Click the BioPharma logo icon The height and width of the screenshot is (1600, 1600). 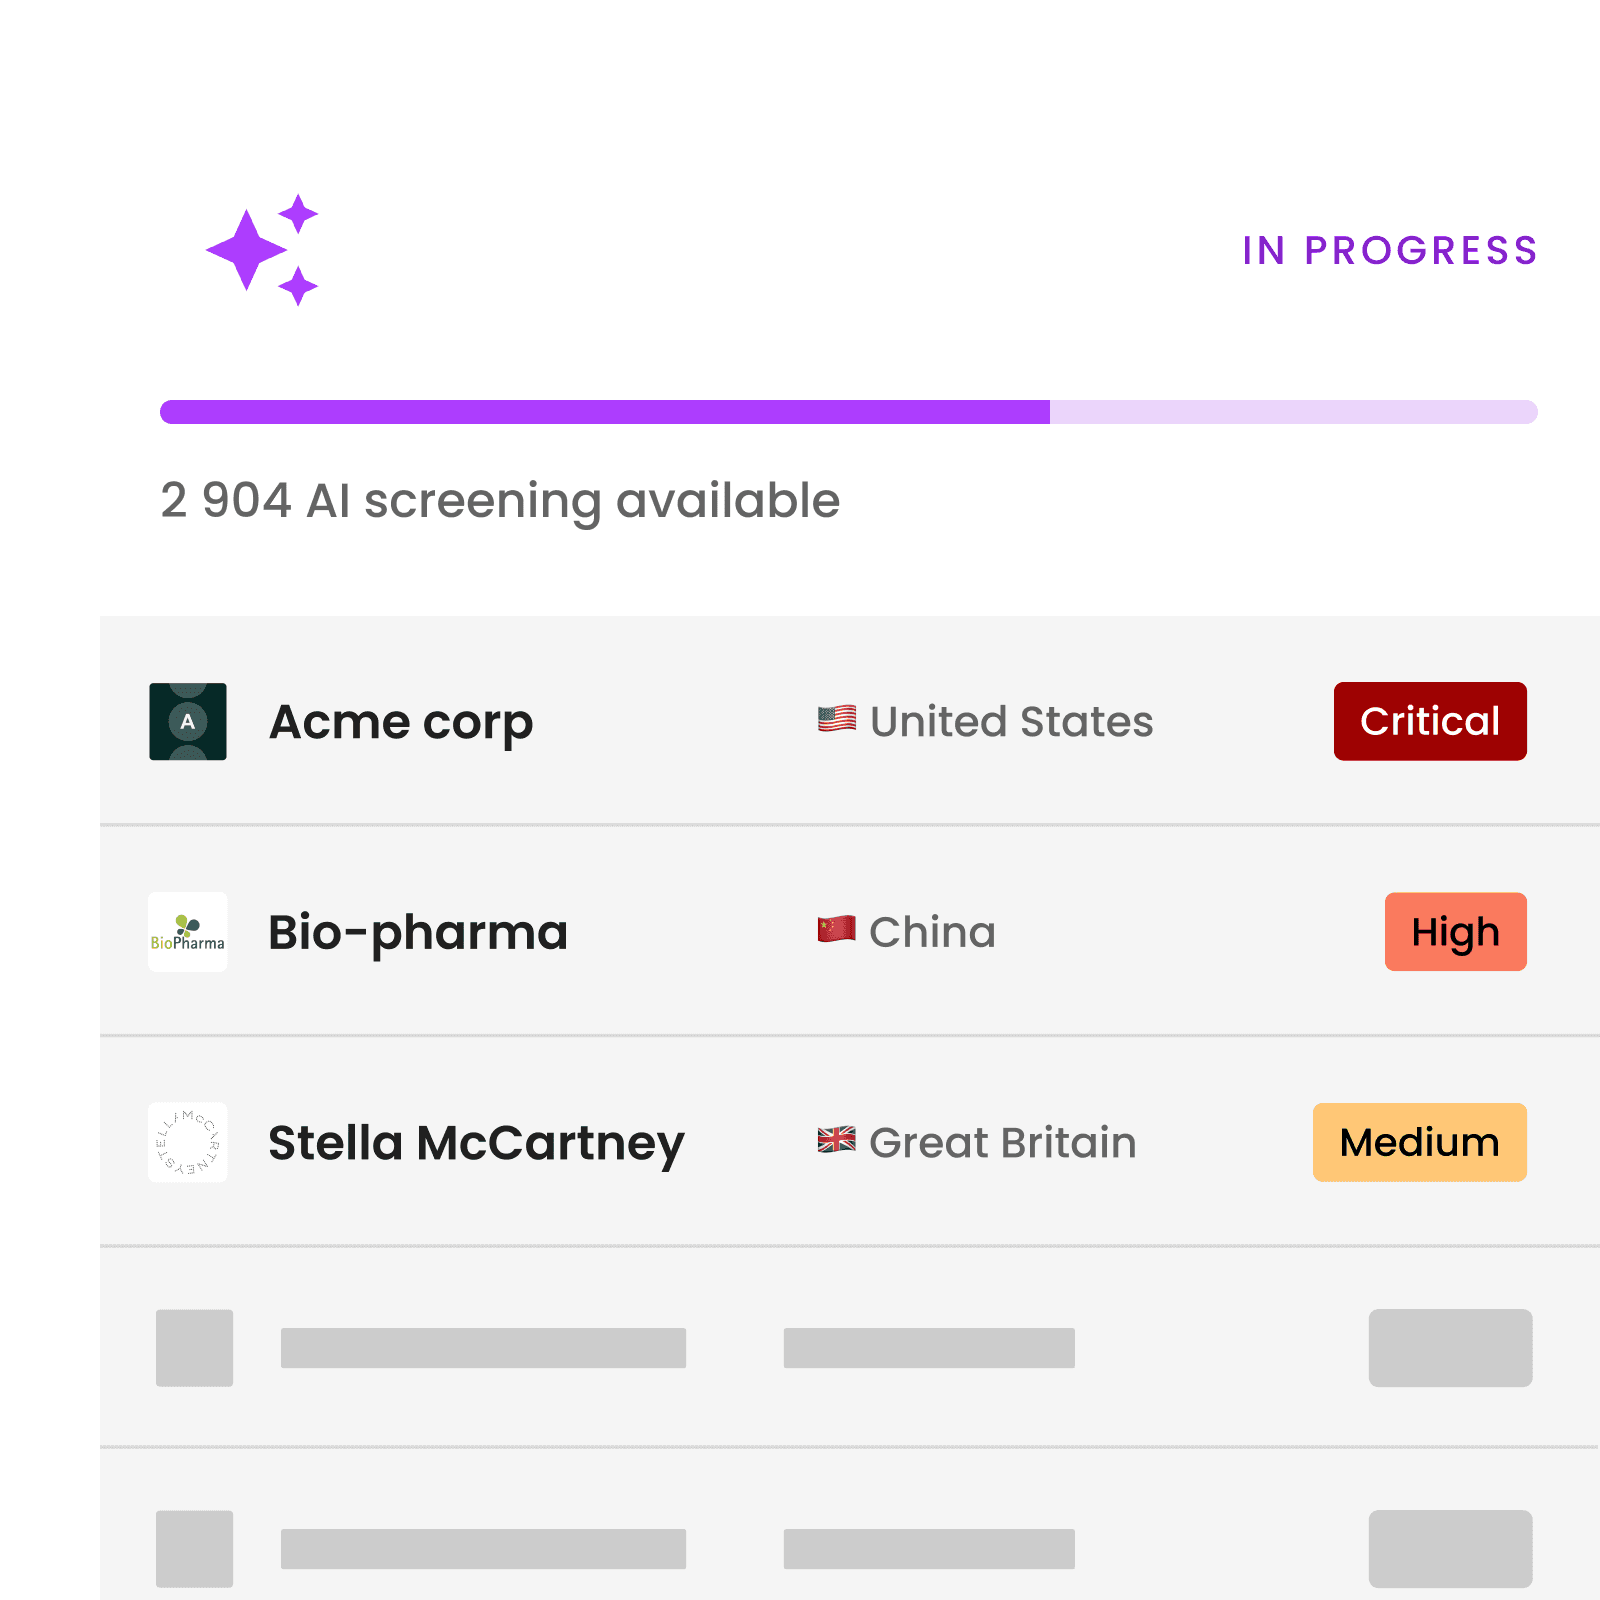point(188,932)
